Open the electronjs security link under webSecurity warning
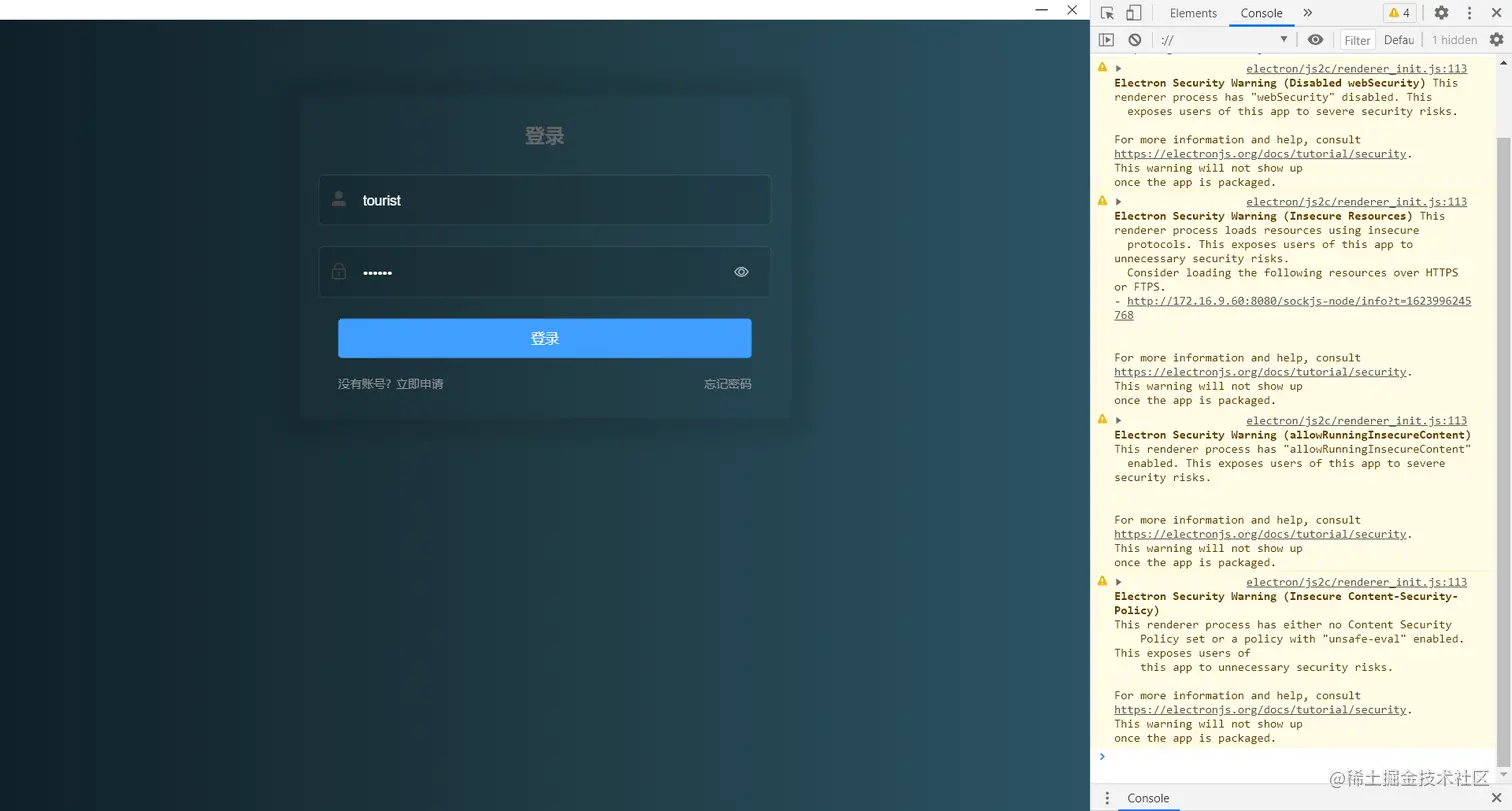Viewport: 1512px width, 811px height. pos(1261,154)
